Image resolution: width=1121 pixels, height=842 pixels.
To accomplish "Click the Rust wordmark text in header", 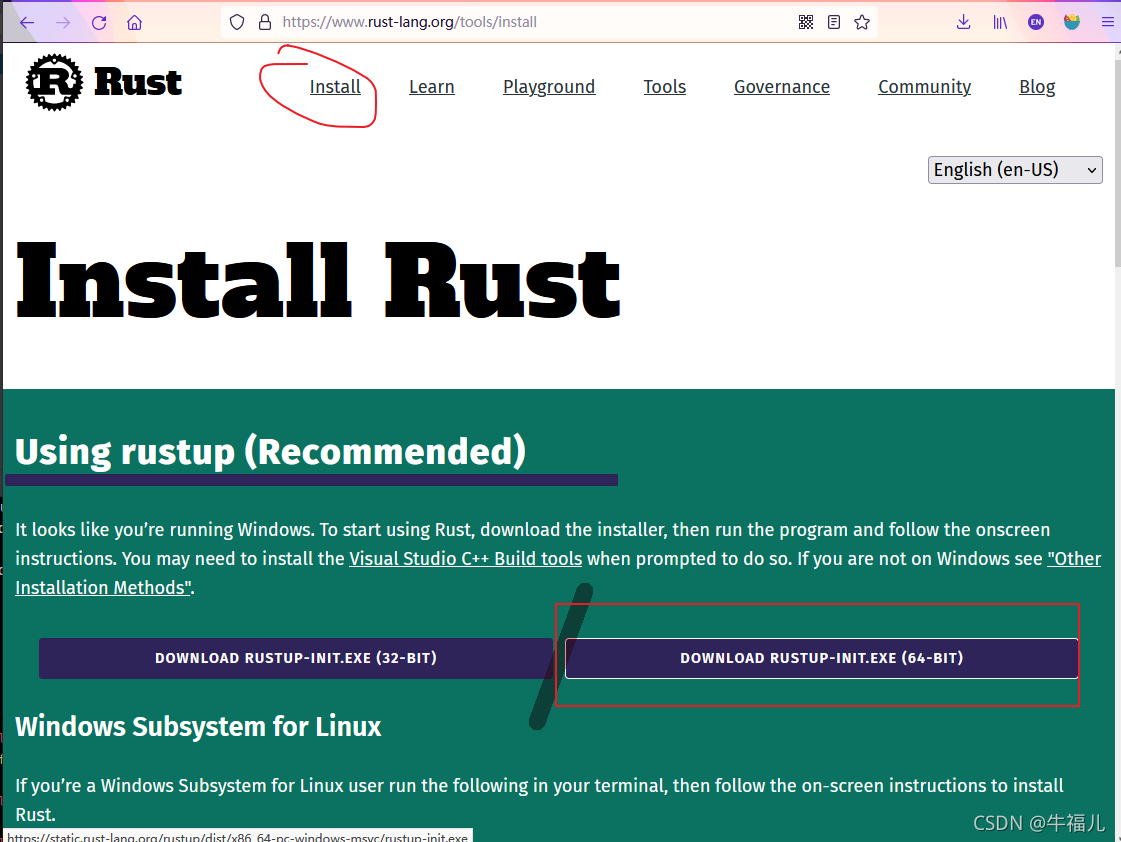I will 138,81.
